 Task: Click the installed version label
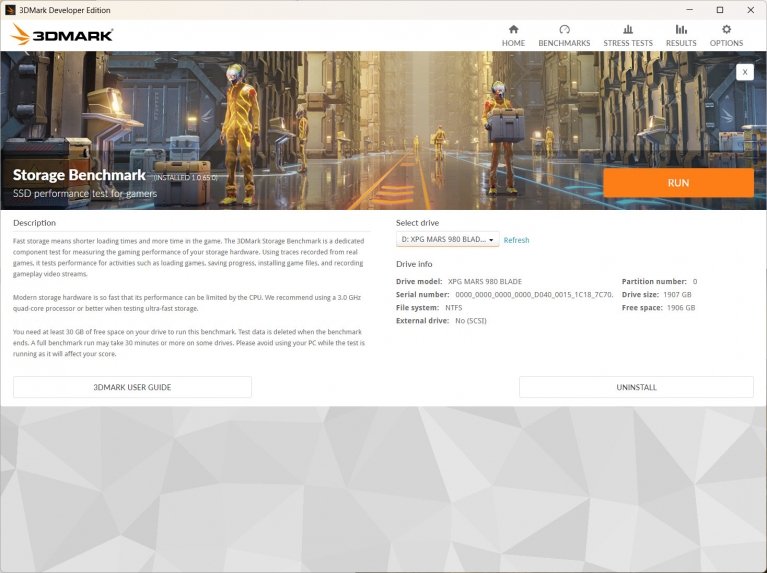pos(185,178)
